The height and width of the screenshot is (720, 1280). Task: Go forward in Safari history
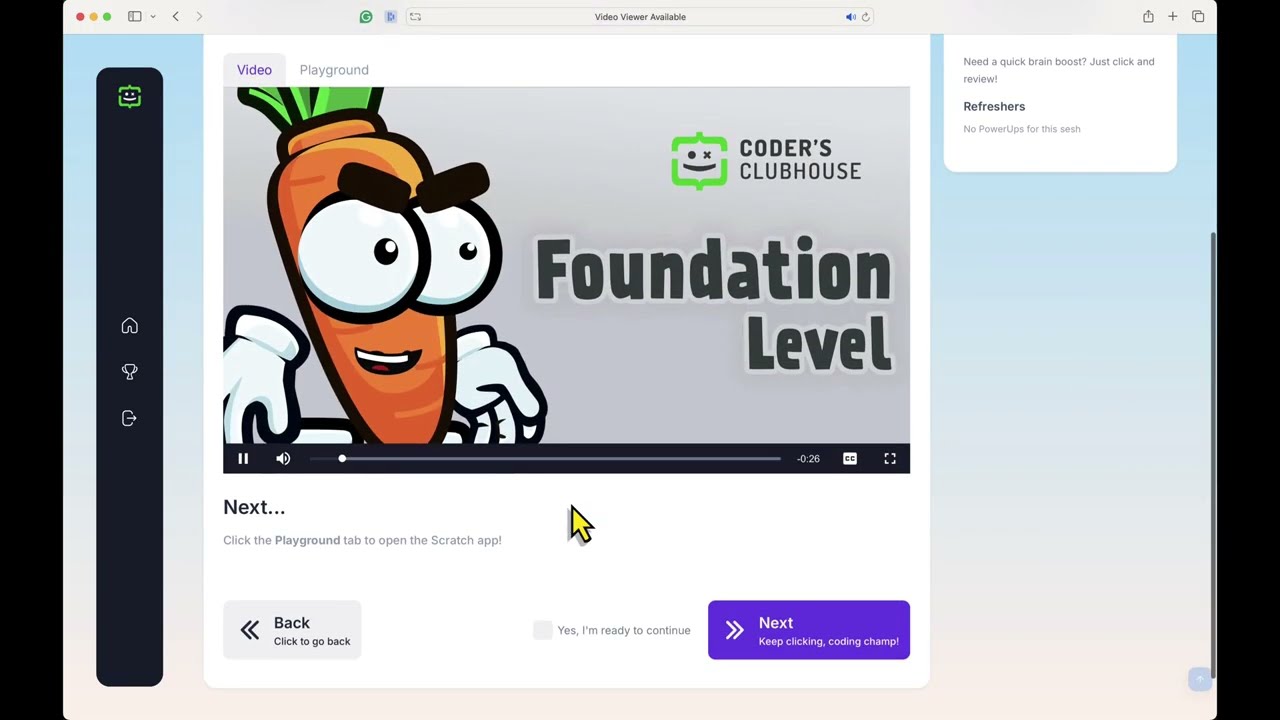199,16
